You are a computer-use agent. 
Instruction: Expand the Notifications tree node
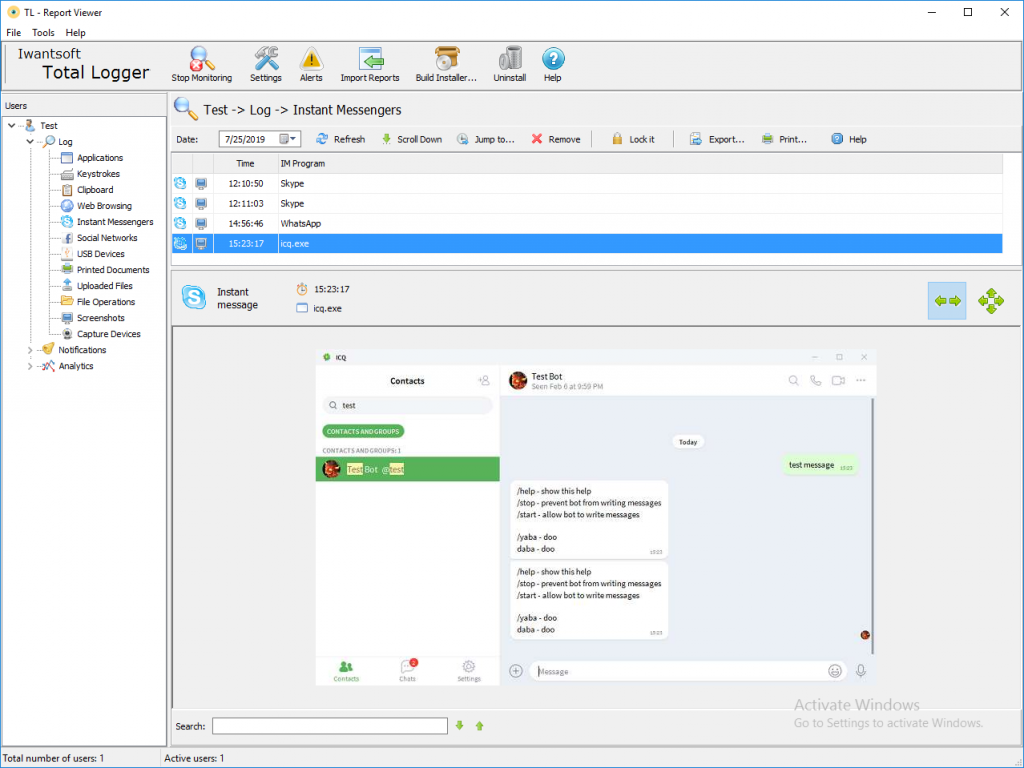point(31,350)
